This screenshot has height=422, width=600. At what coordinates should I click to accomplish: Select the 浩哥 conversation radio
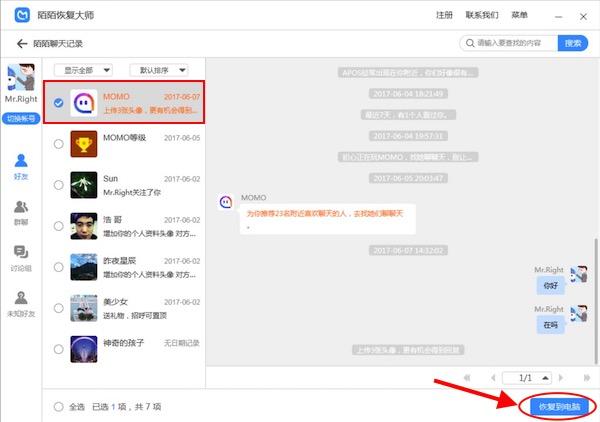click(59, 226)
